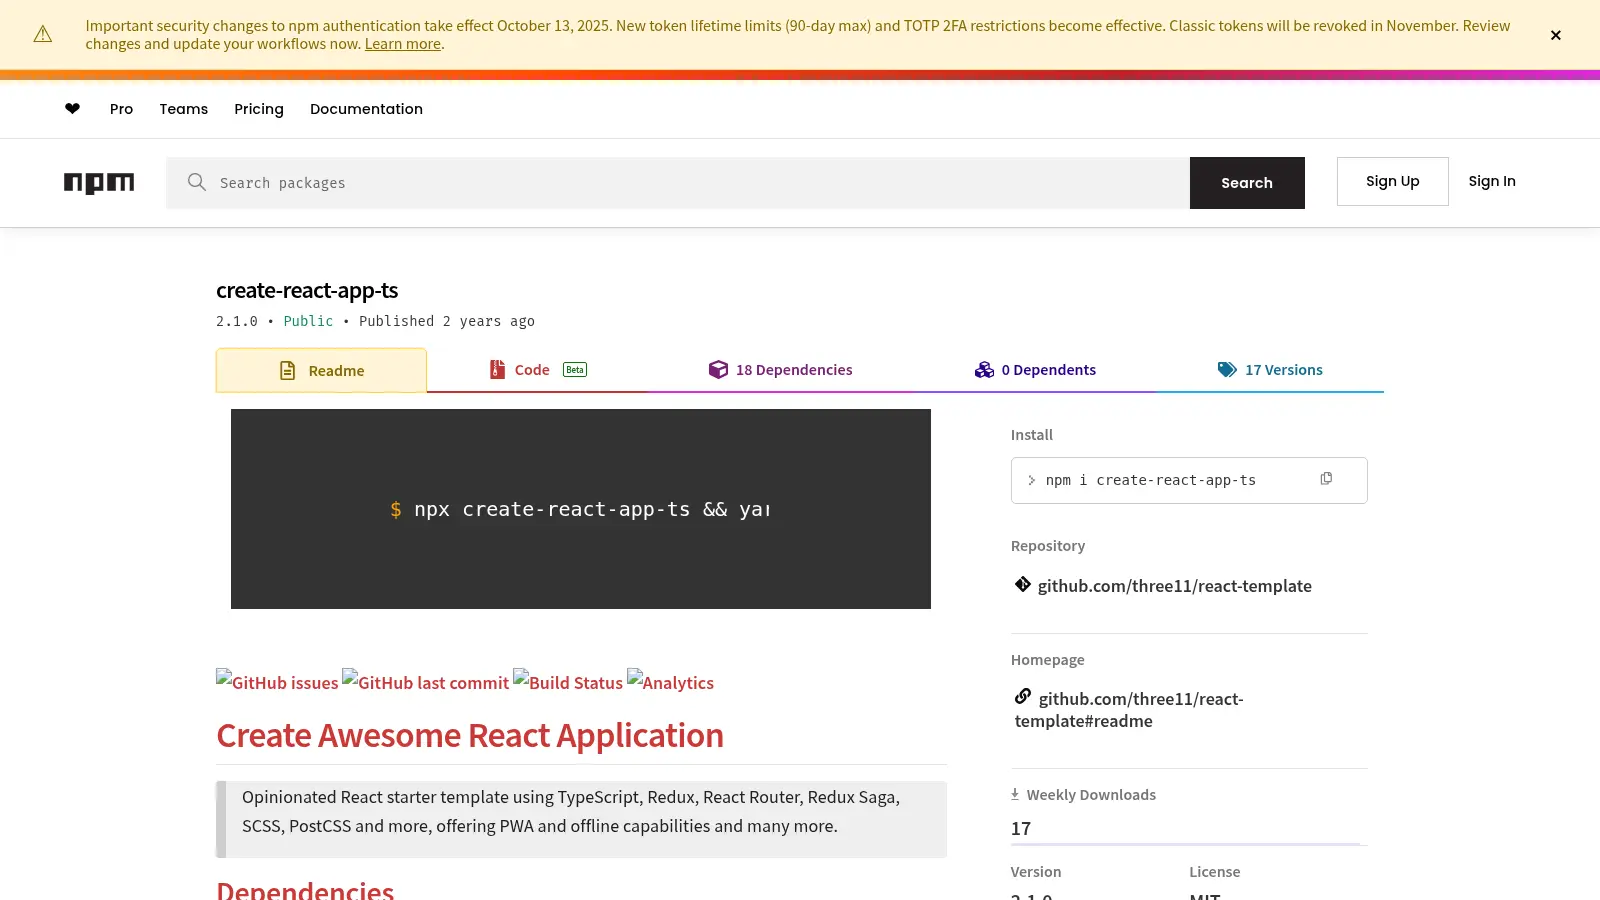The height and width of the screenshot is (900, 1600).
Task: Click the Beta label on Code tab
Action: coord(575,370)
